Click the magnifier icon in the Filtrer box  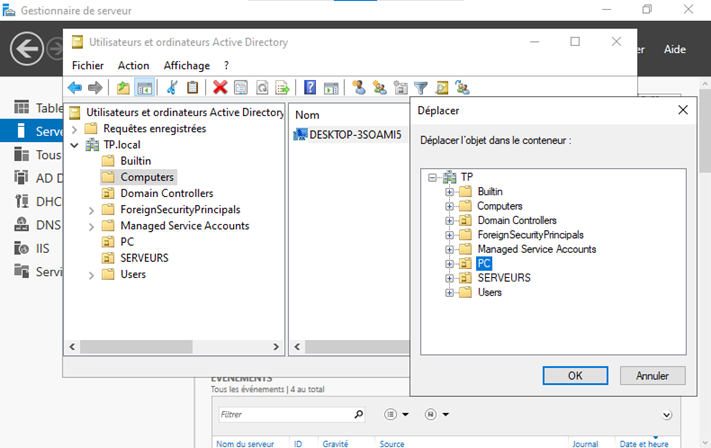(x=358, y=414)
